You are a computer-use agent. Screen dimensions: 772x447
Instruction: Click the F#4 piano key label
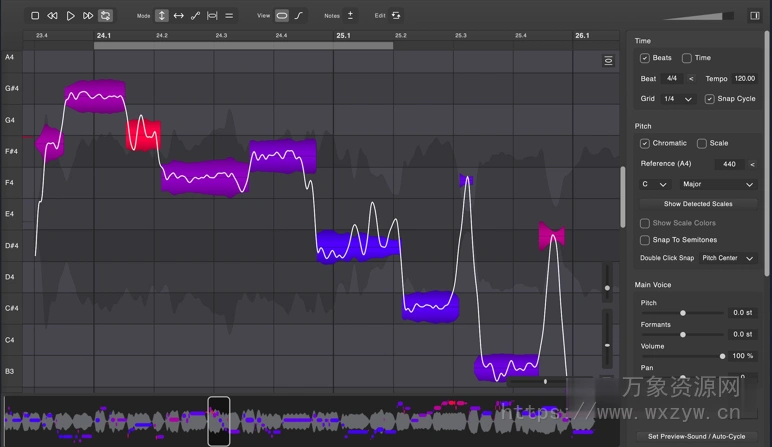[11, 151]
